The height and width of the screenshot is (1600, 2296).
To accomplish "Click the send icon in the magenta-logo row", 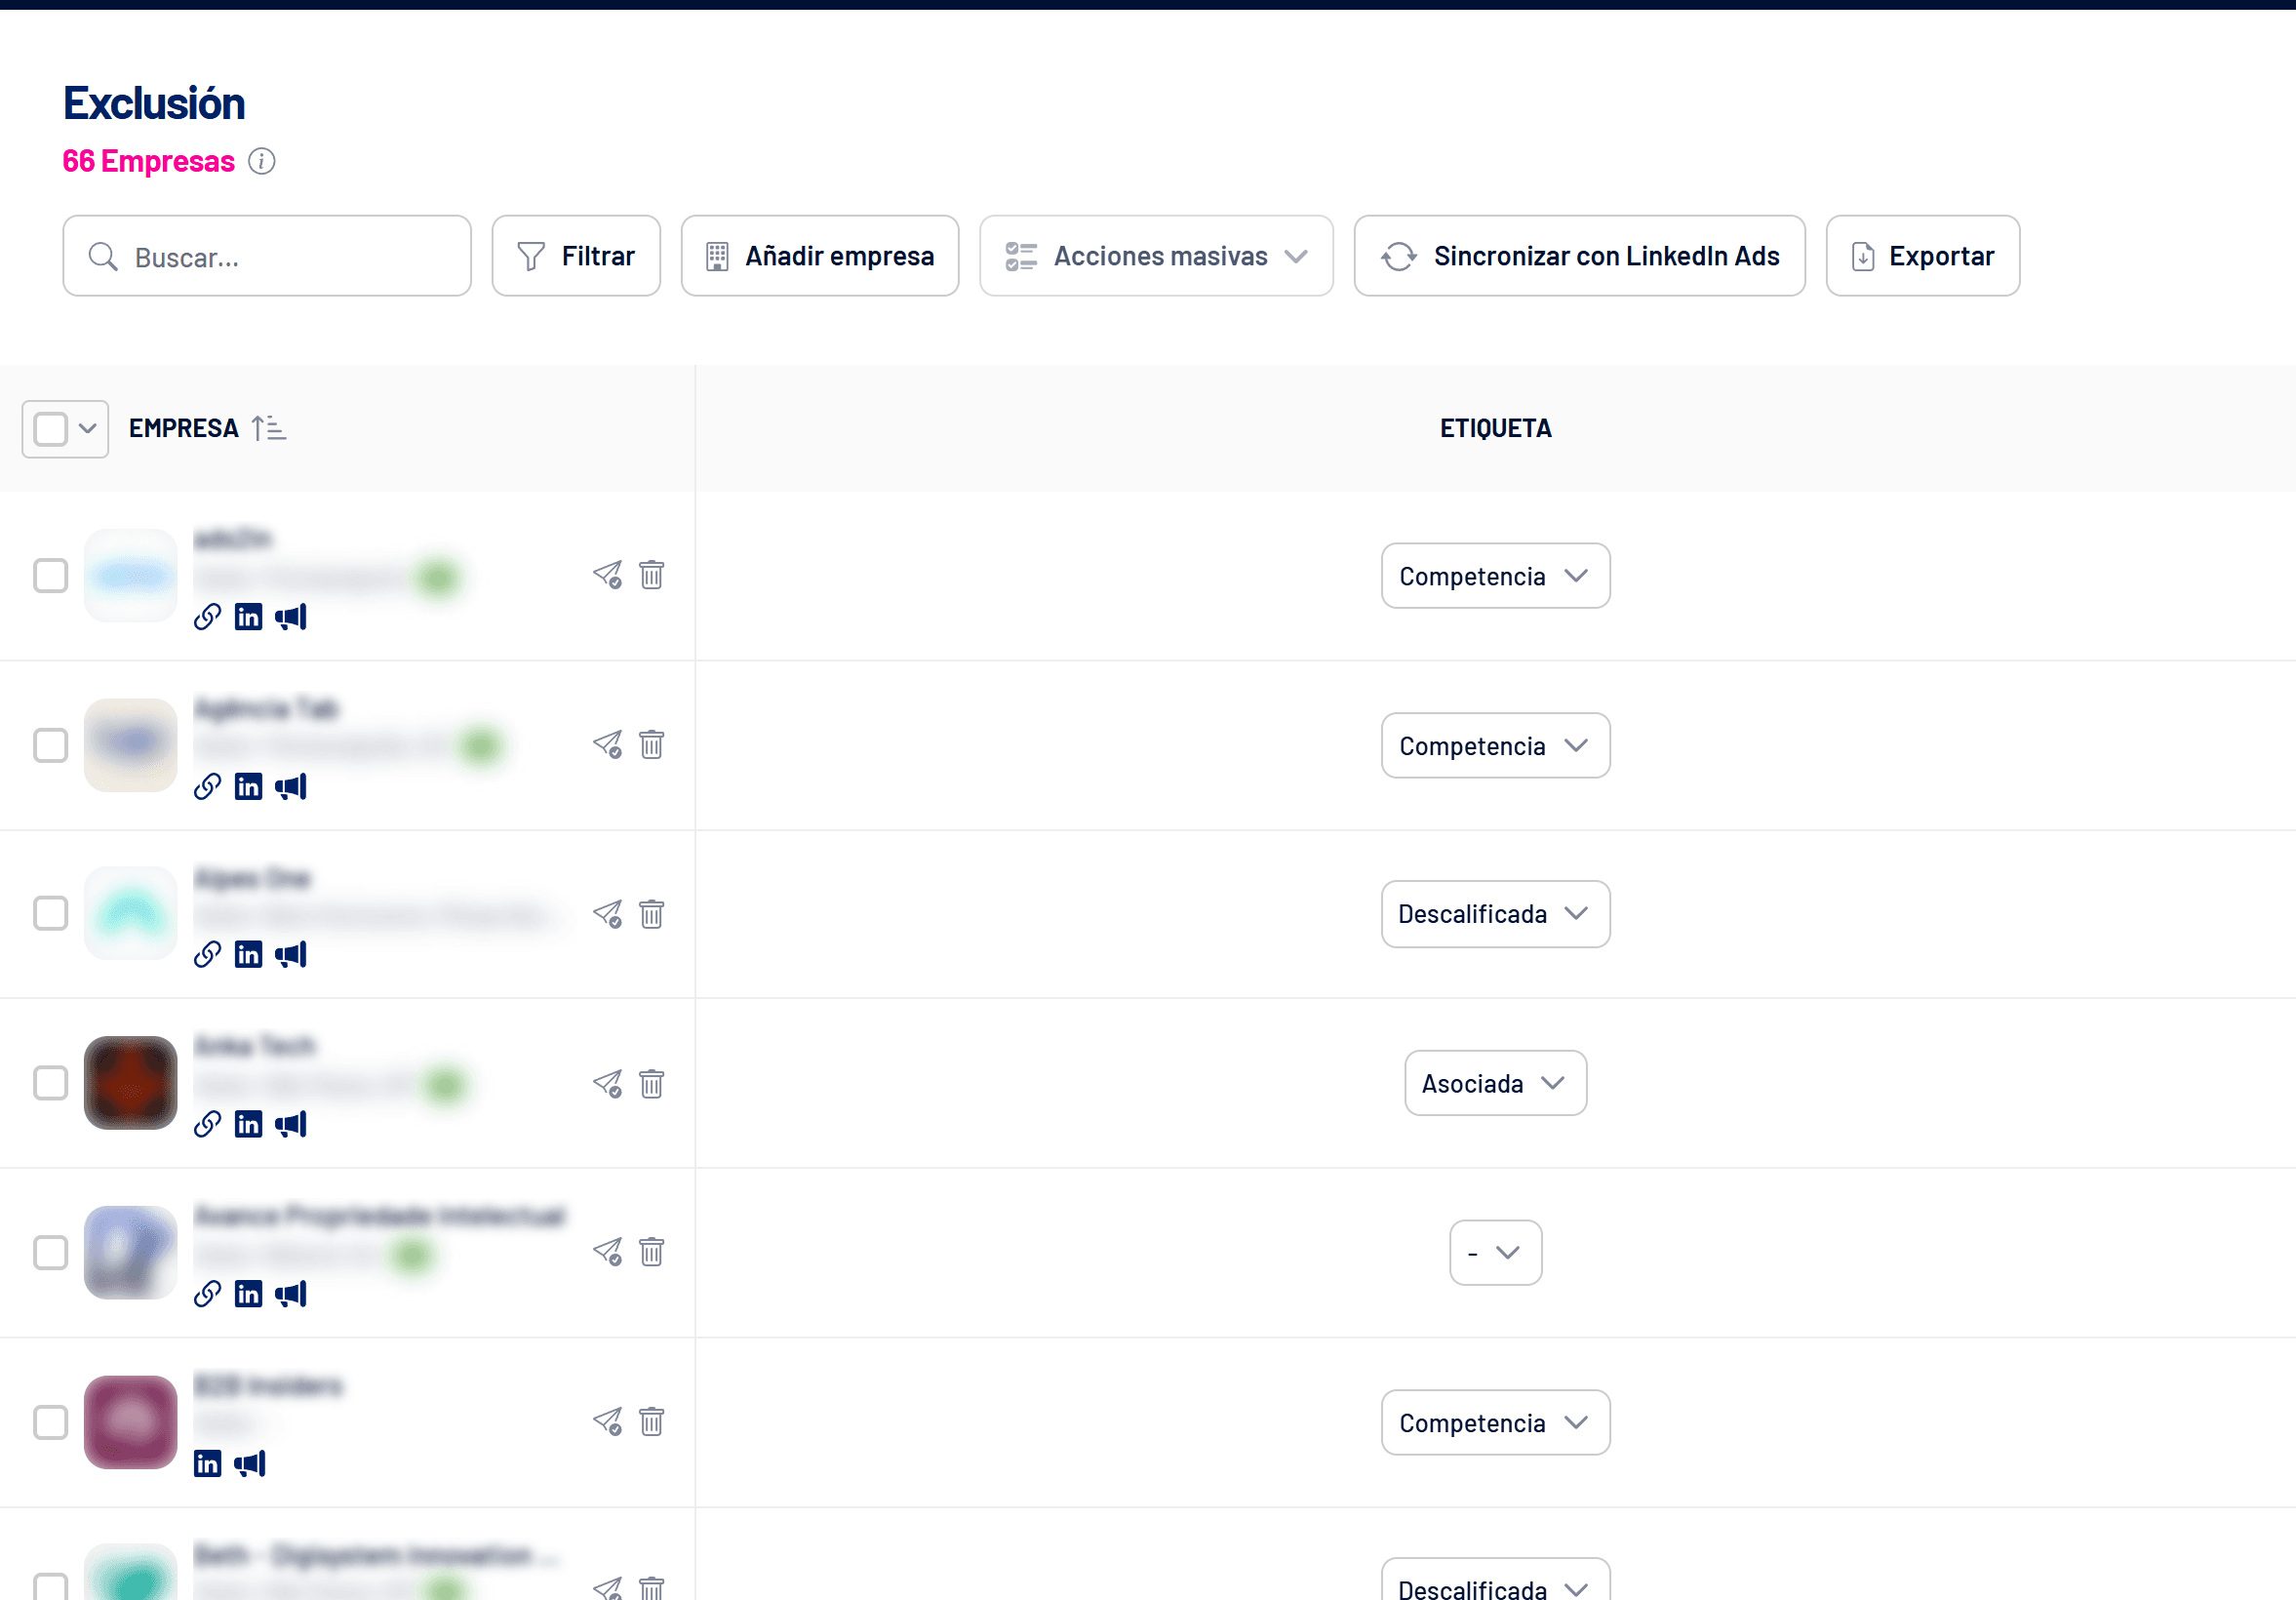I will (608, 1422).
